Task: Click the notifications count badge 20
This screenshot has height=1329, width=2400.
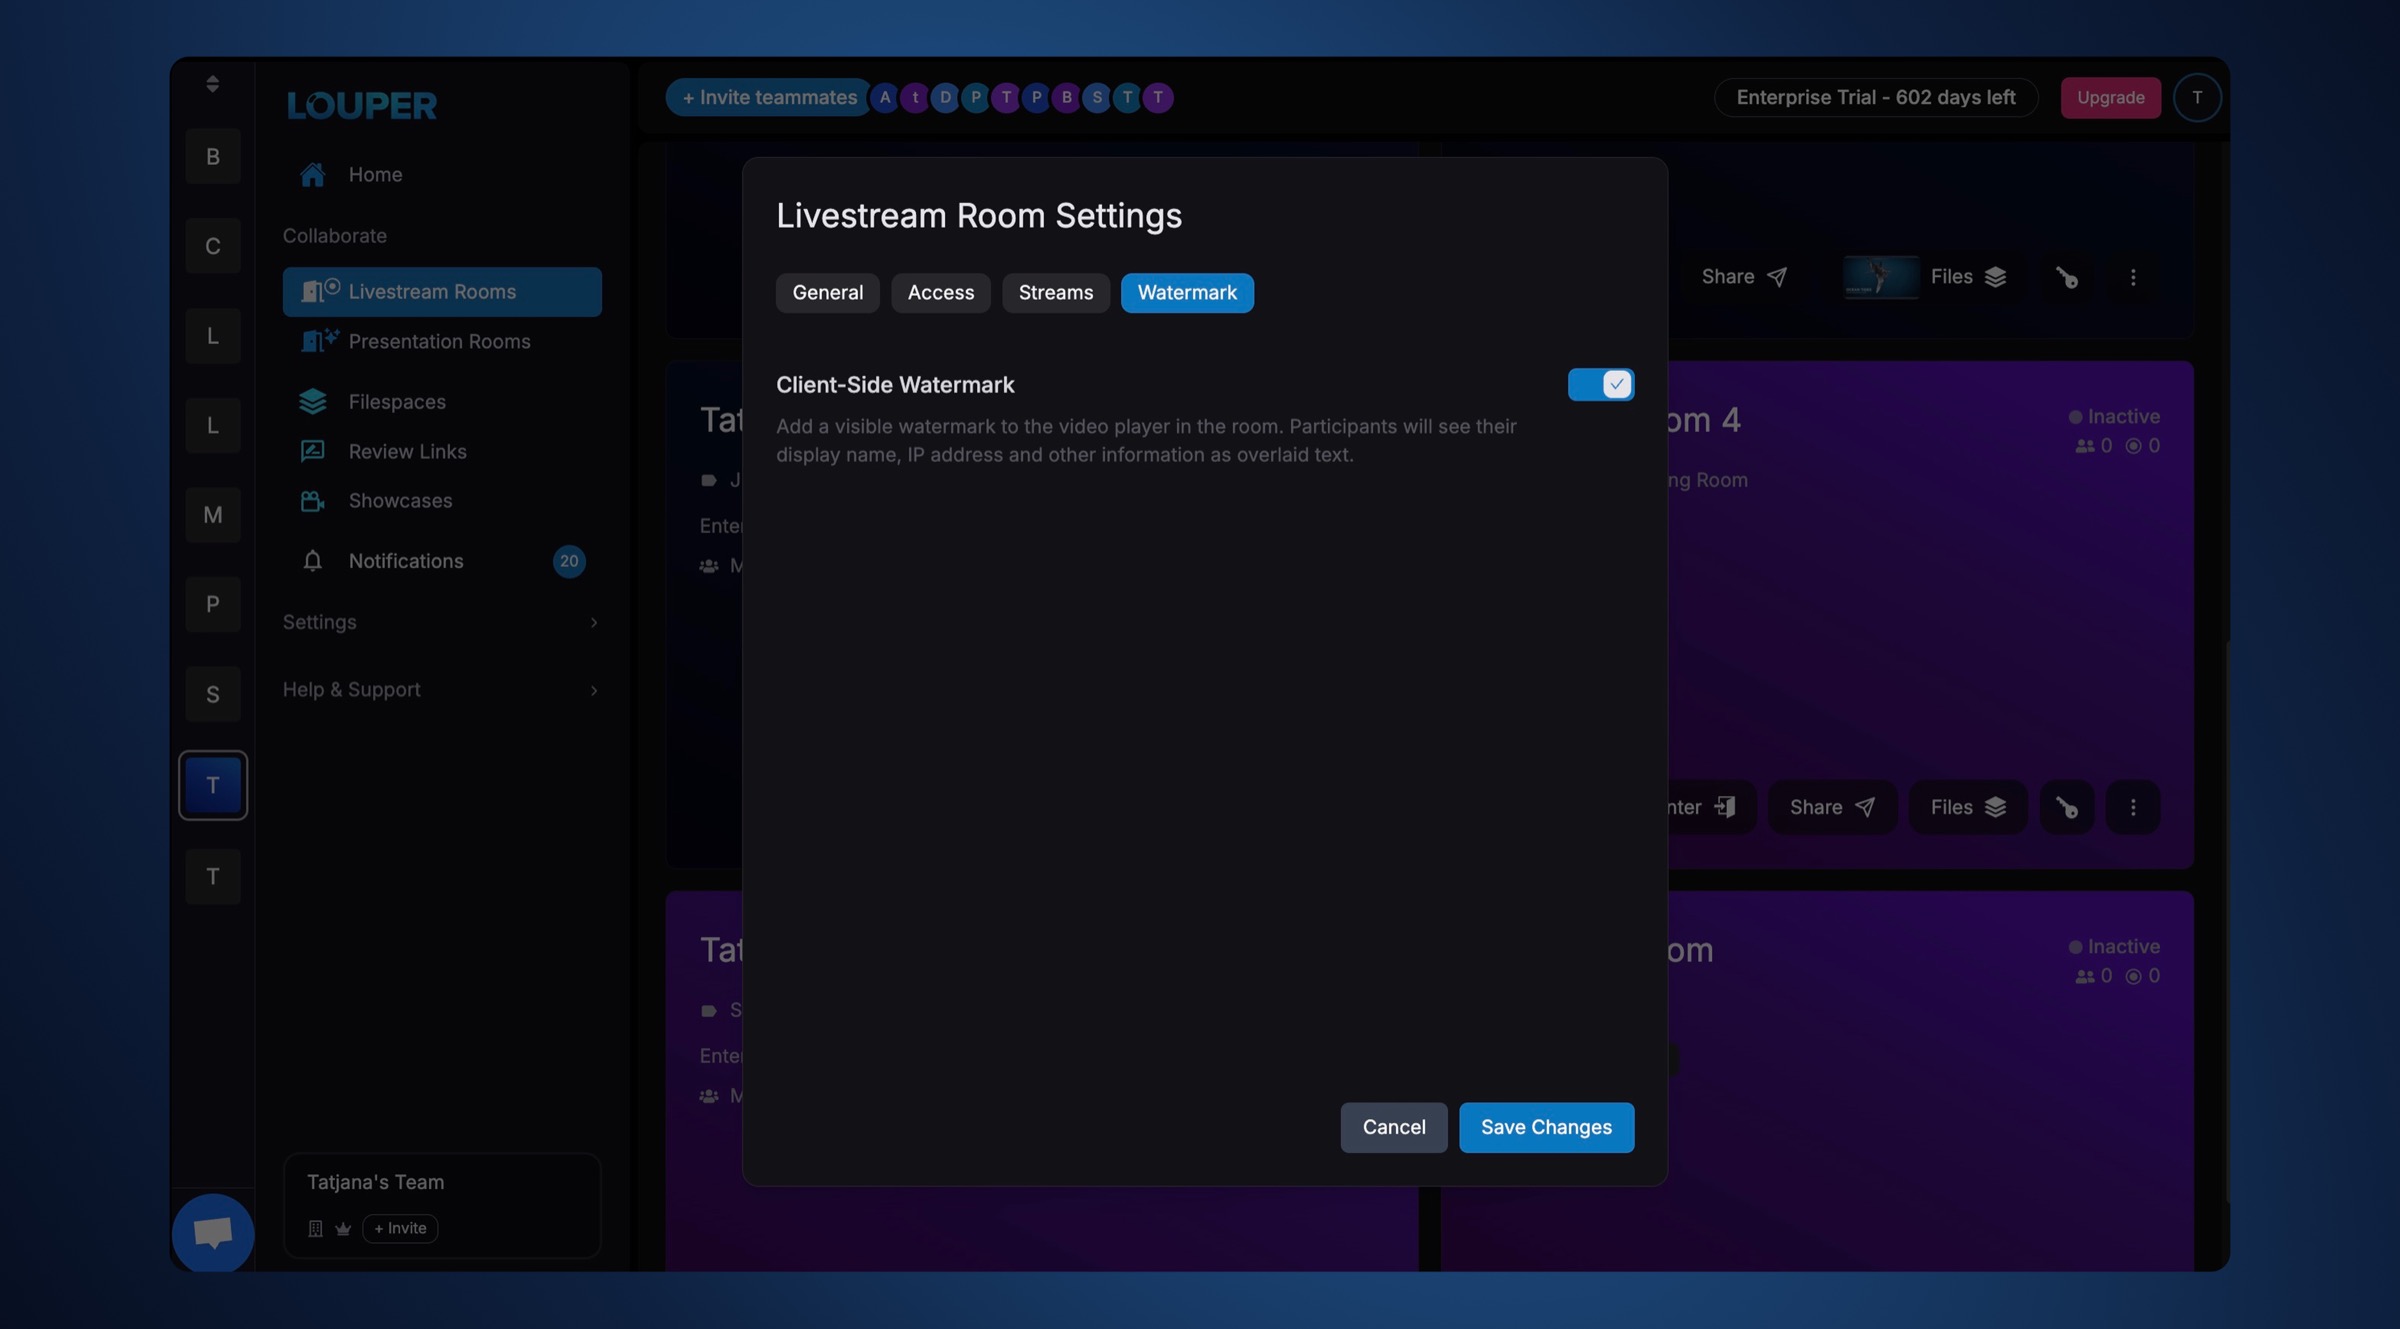Action: pos(568,561)
